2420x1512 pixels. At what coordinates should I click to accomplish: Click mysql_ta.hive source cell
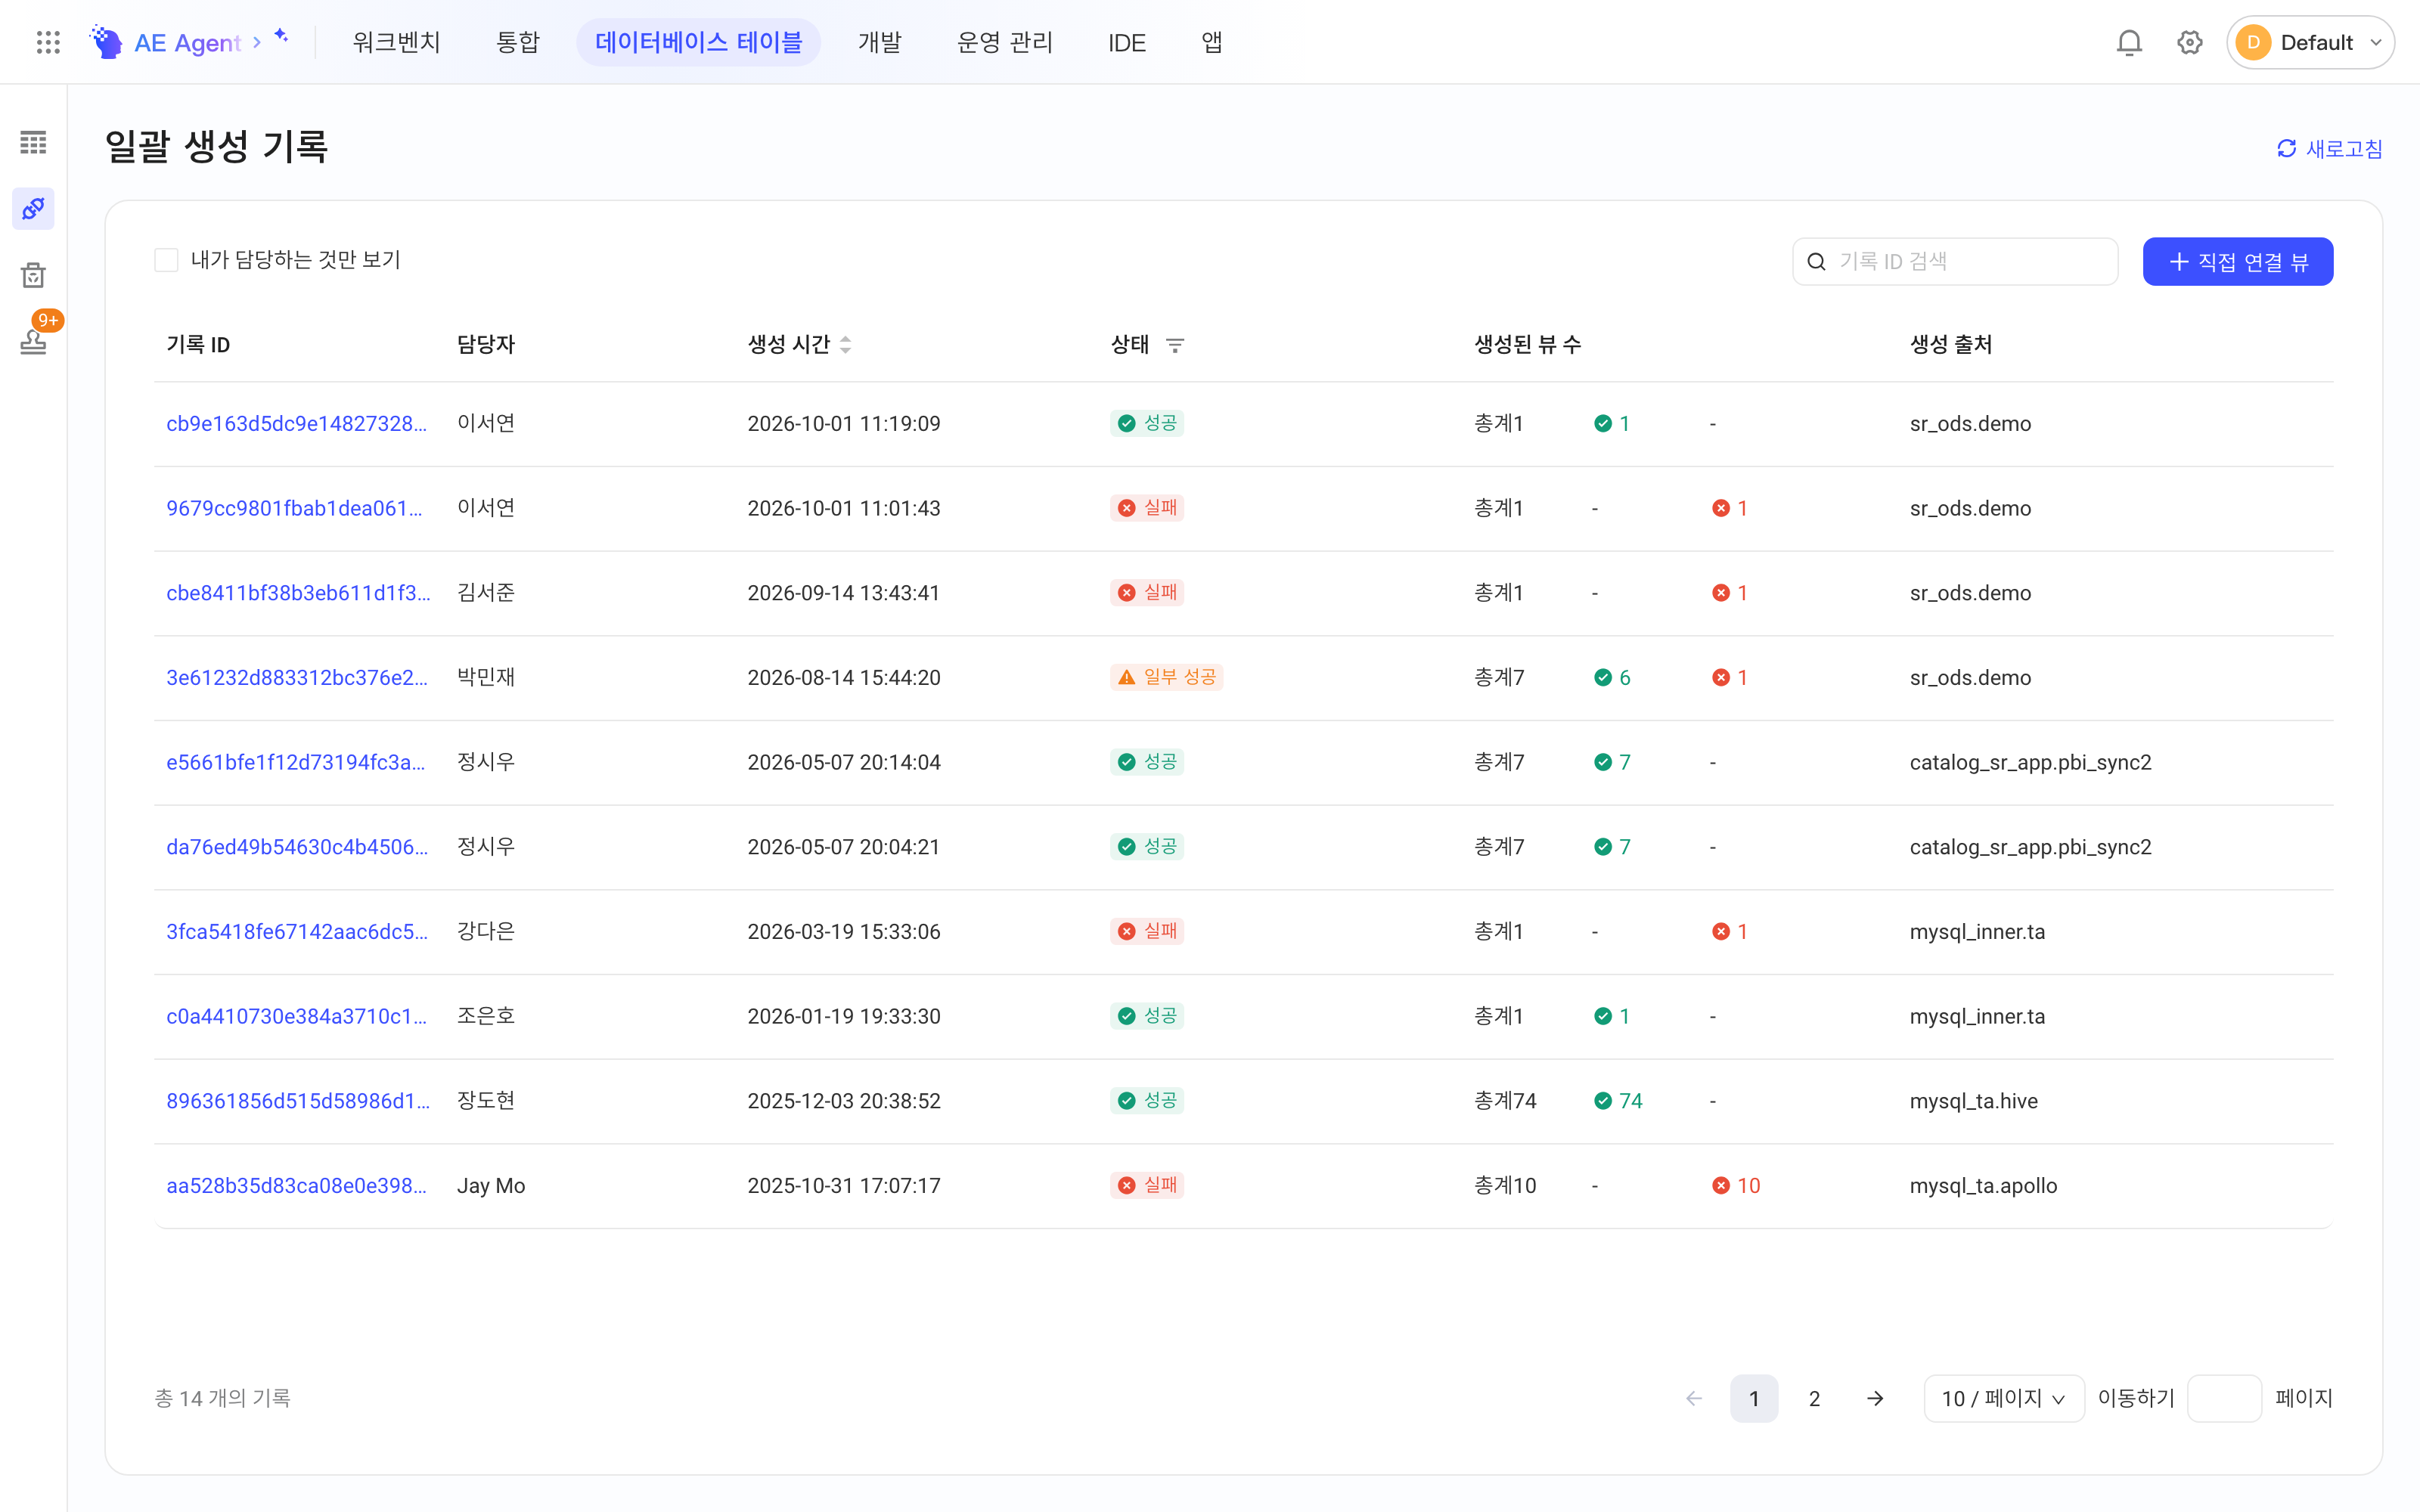(x=1973, y=1101)
